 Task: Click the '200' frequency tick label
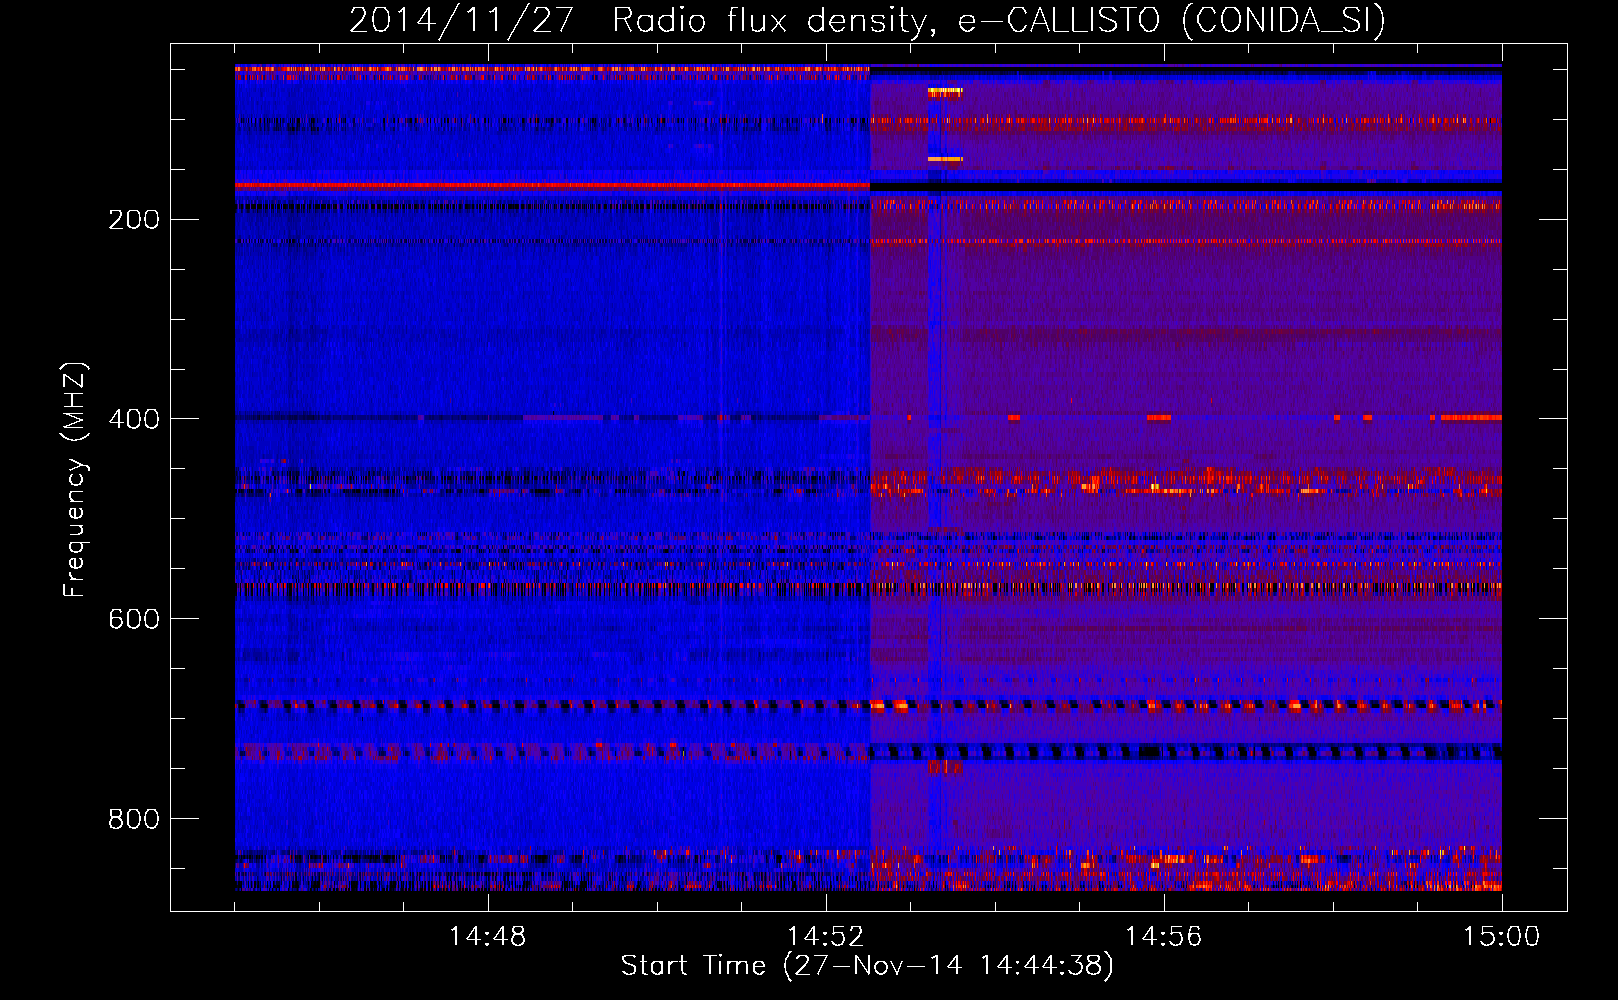pos(134,220)
